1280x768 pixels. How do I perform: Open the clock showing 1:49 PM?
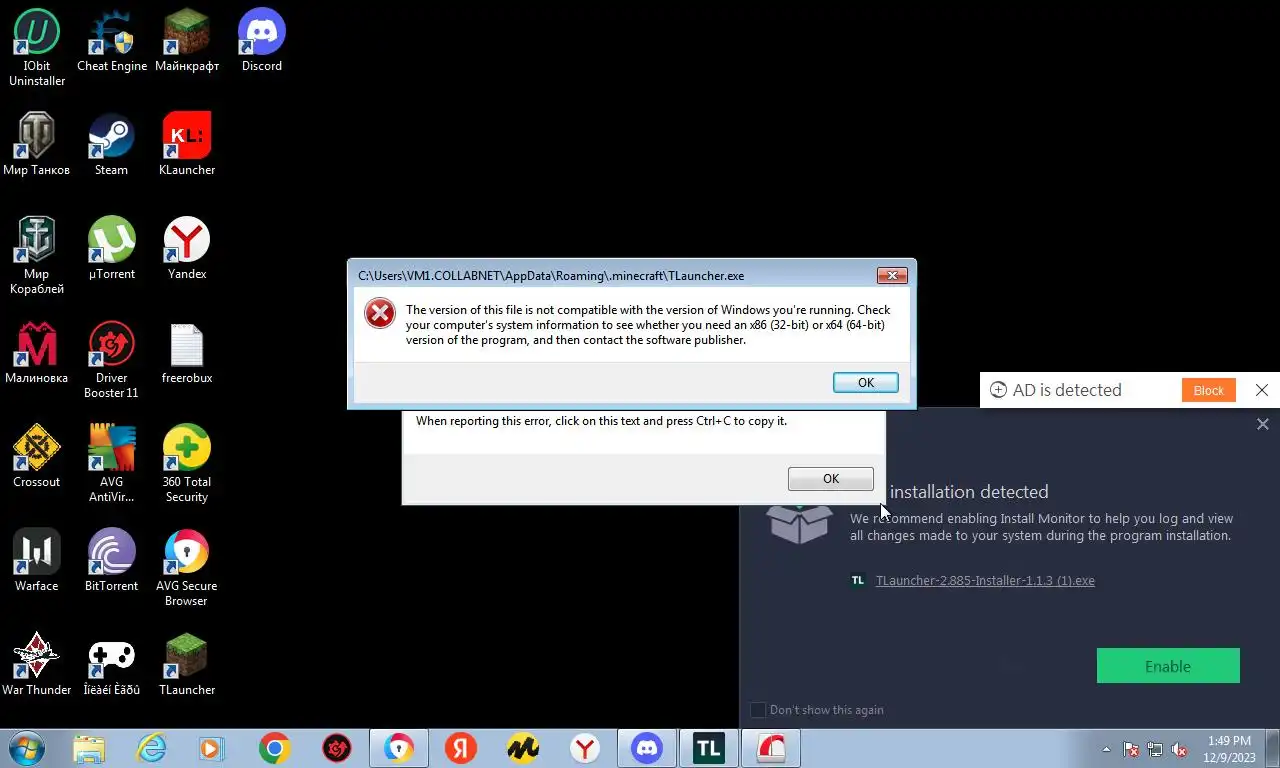1229,749
